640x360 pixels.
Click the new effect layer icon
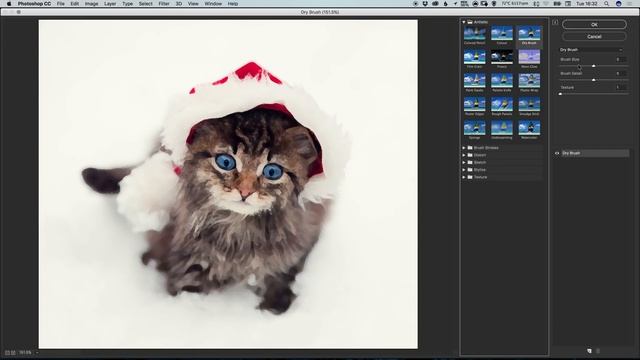point(589,351)
